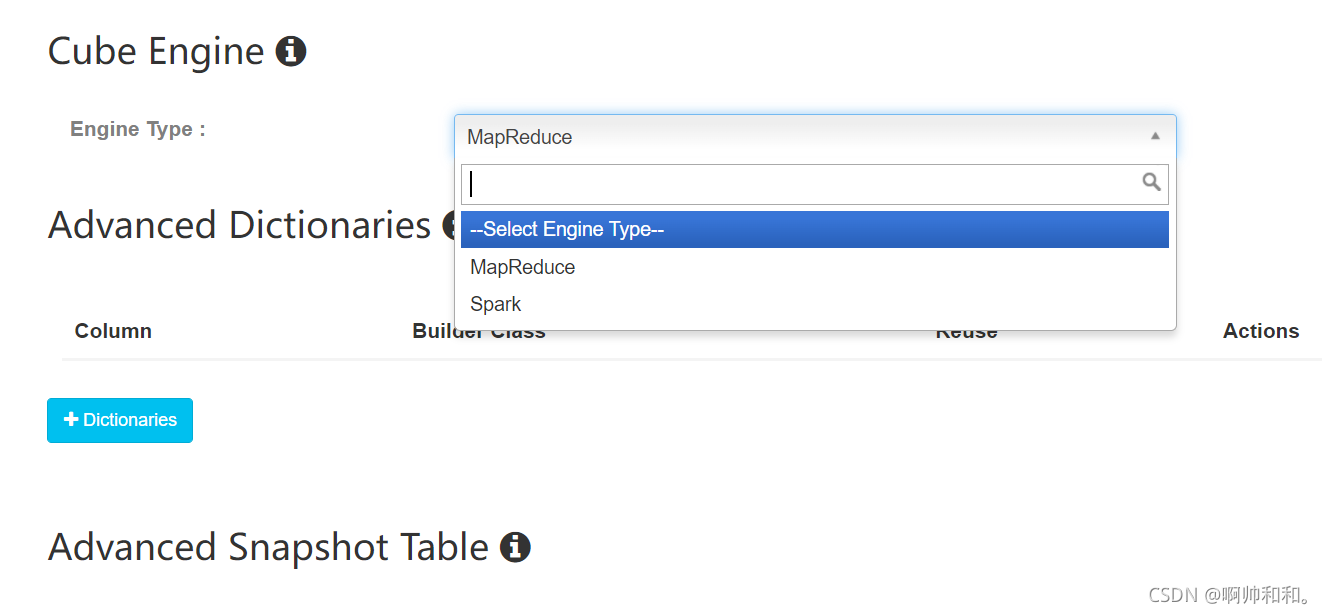Click the magnifier icon in dropdown search
This screenshot has height=614, width=1322.
[x=1151, y=182]
